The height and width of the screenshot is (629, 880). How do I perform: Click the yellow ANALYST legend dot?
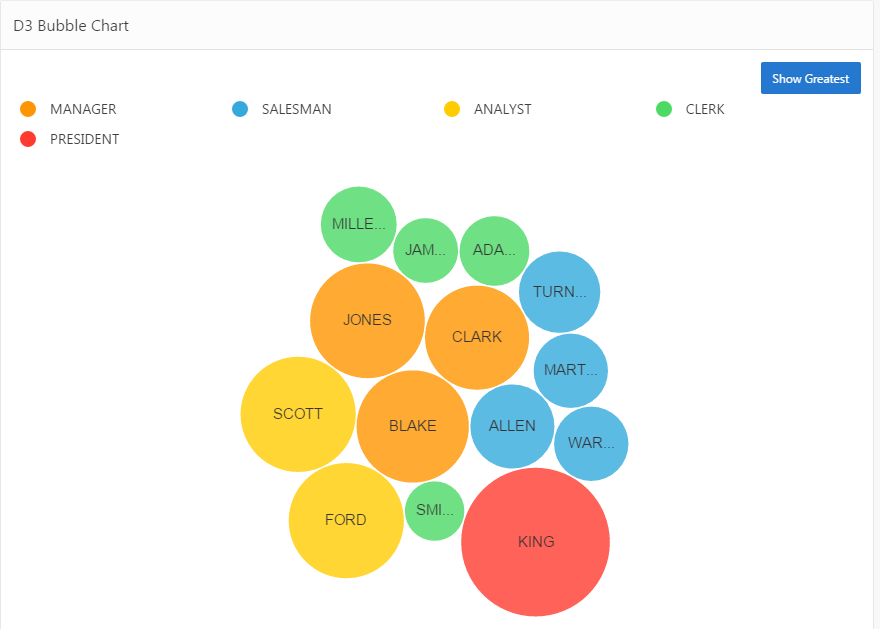point(452,108)
